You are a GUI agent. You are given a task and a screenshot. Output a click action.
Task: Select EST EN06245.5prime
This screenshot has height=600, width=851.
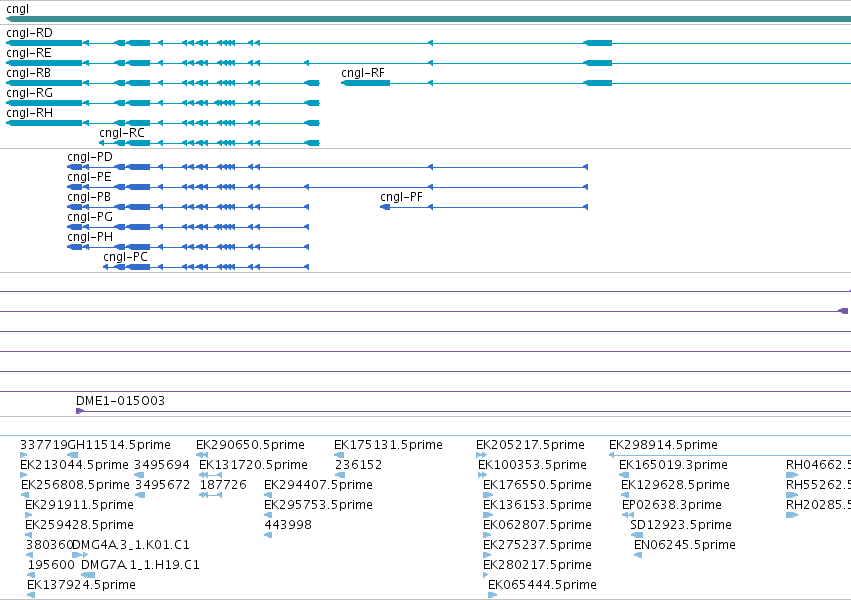click(685, 545)
